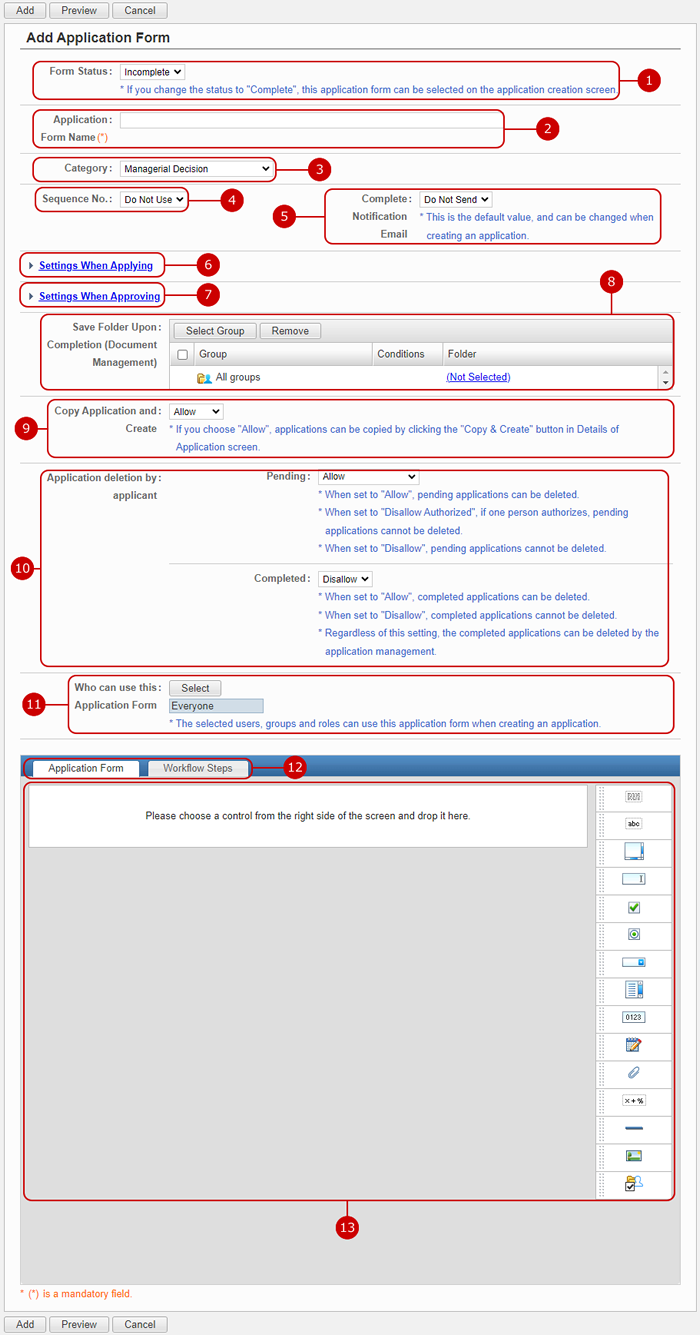Select the calendar date control icon

633,1045
